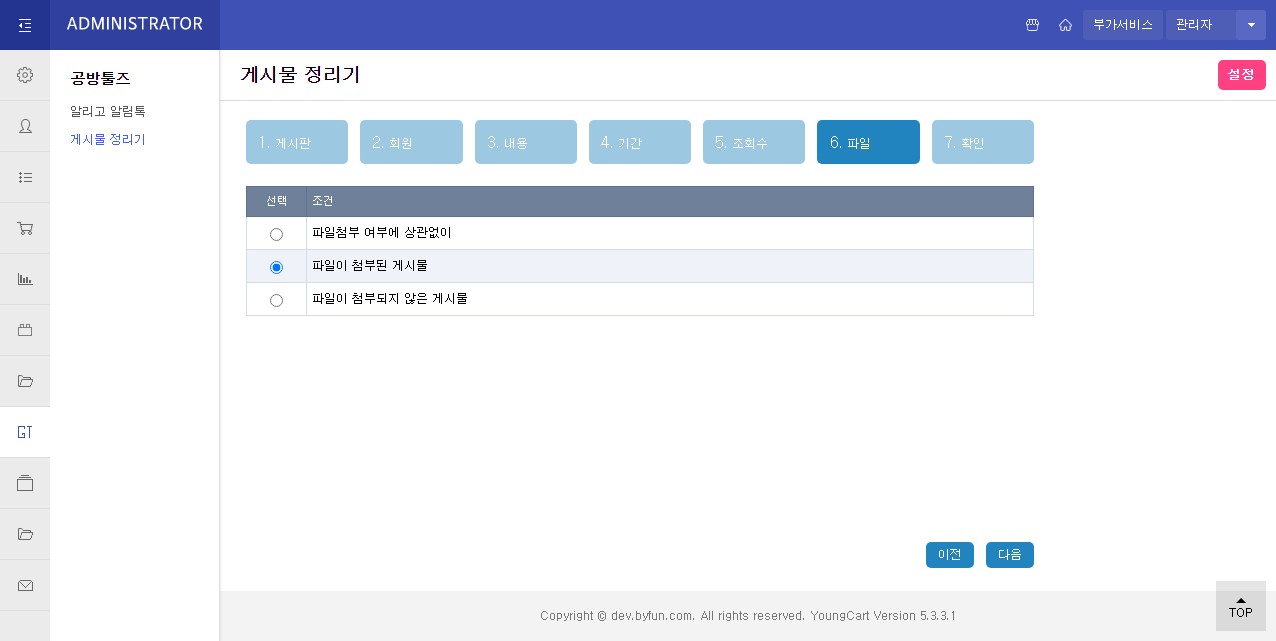Click the red 설정 button
The height and width of the screenshot is (641, 1276).
(x=1241, y=75)
